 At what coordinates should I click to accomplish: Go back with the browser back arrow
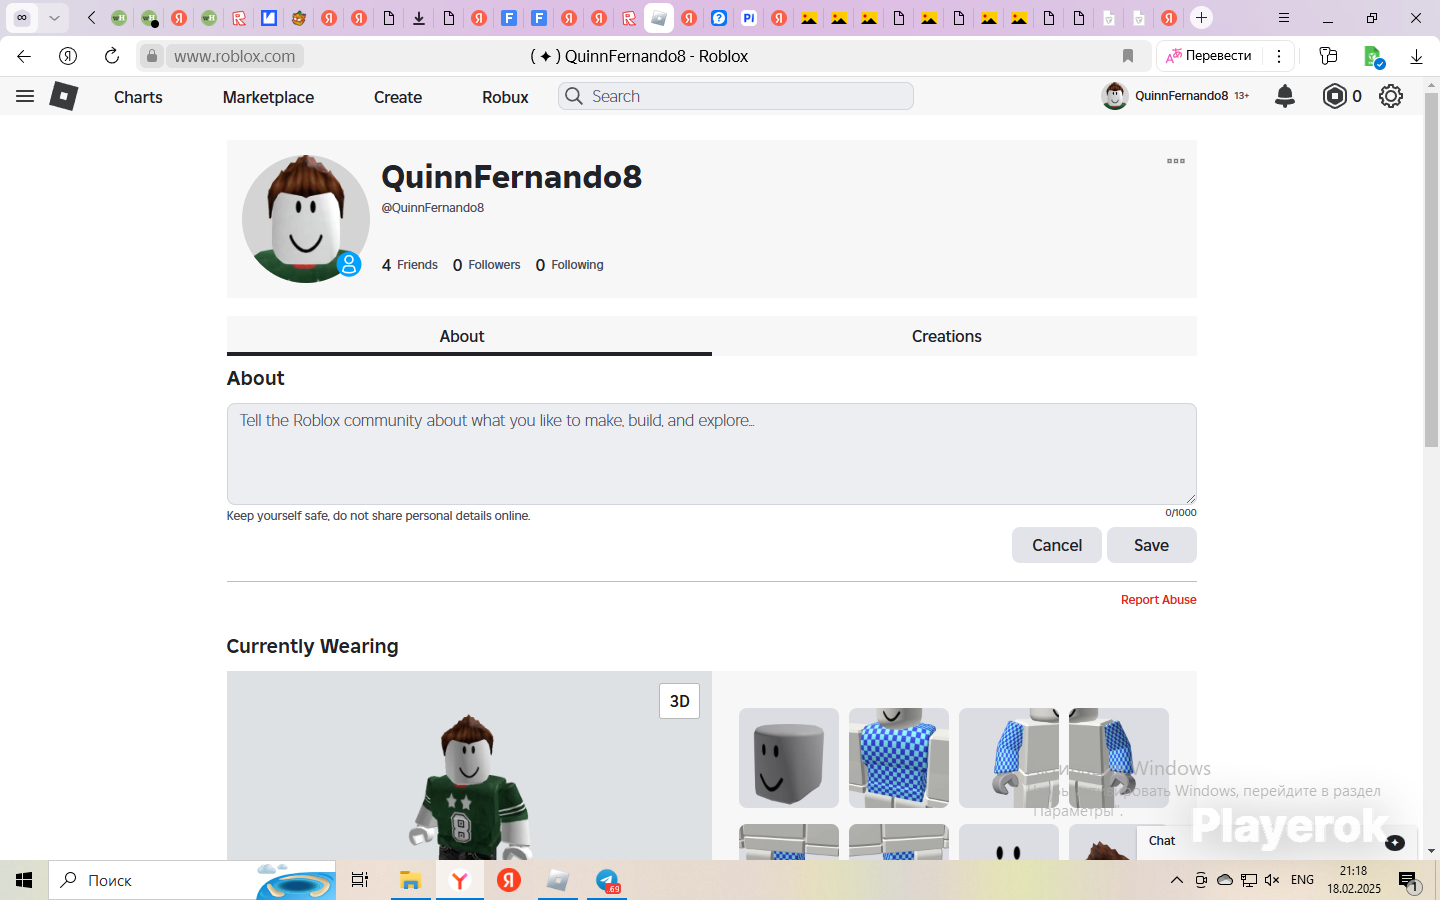click(24, 56)
